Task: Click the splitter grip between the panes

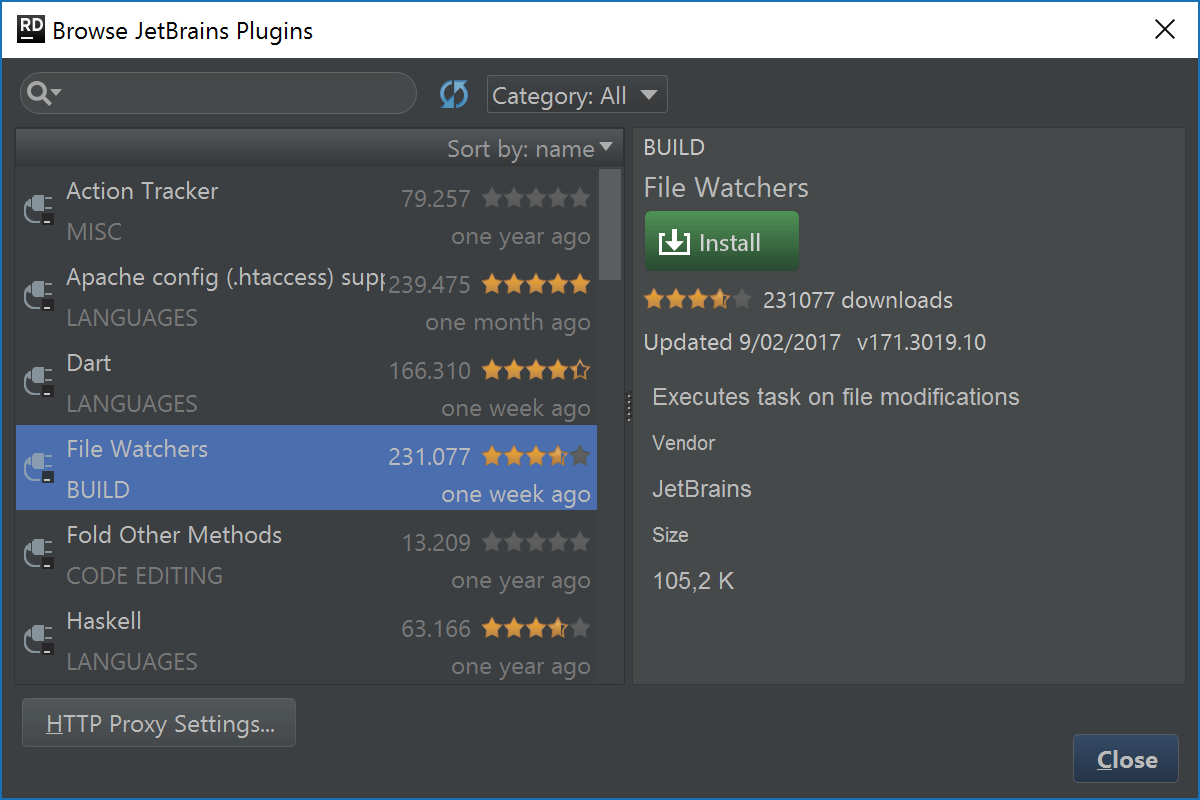Action: [x=628, y=405]
